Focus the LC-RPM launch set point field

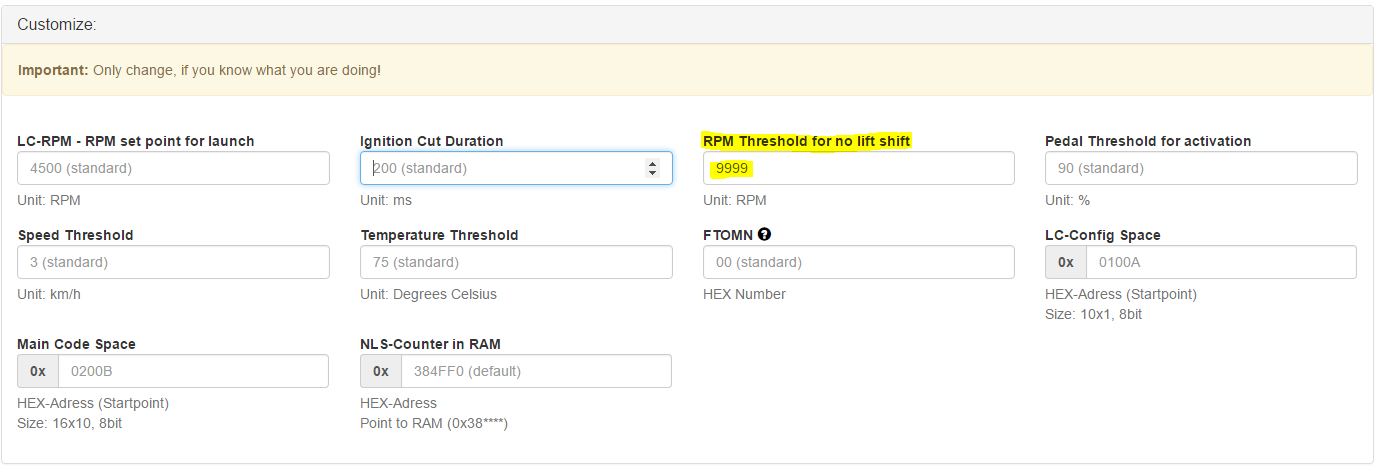[174, 168]
